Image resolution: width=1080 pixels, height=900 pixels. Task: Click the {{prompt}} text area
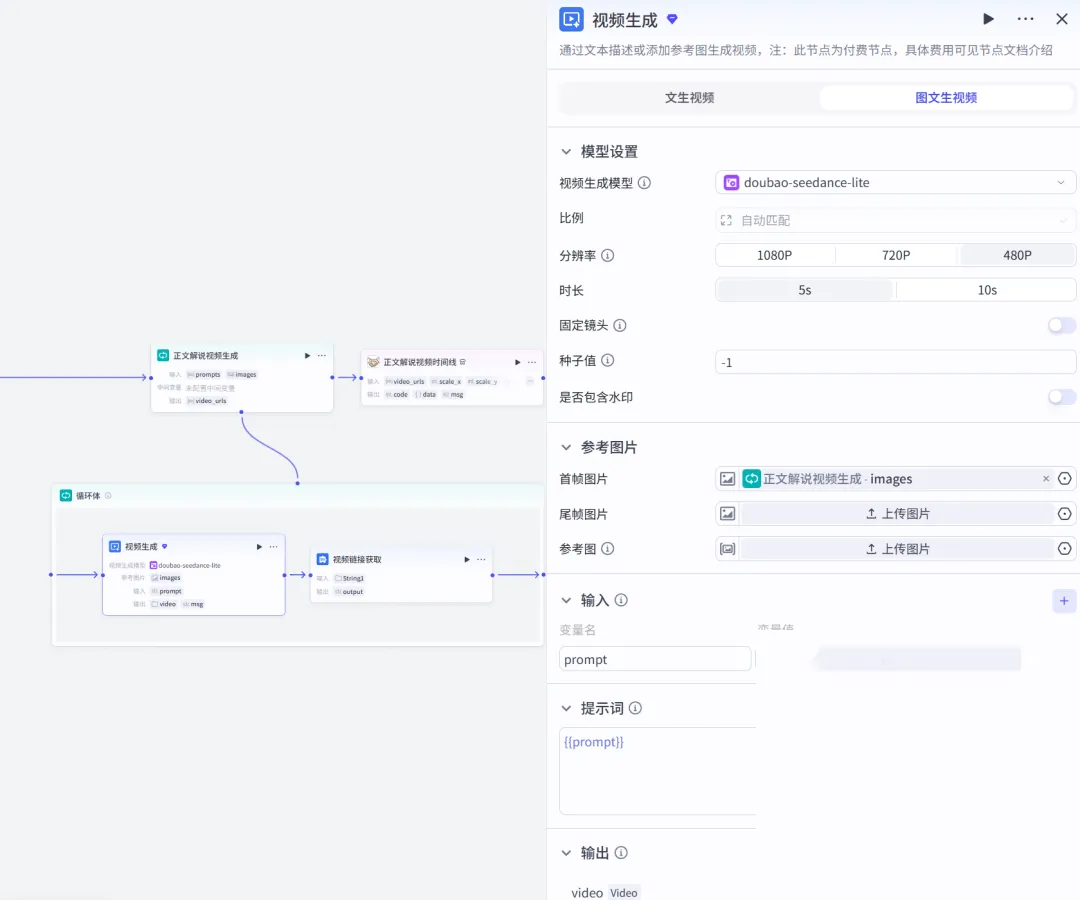coord(657,771)
